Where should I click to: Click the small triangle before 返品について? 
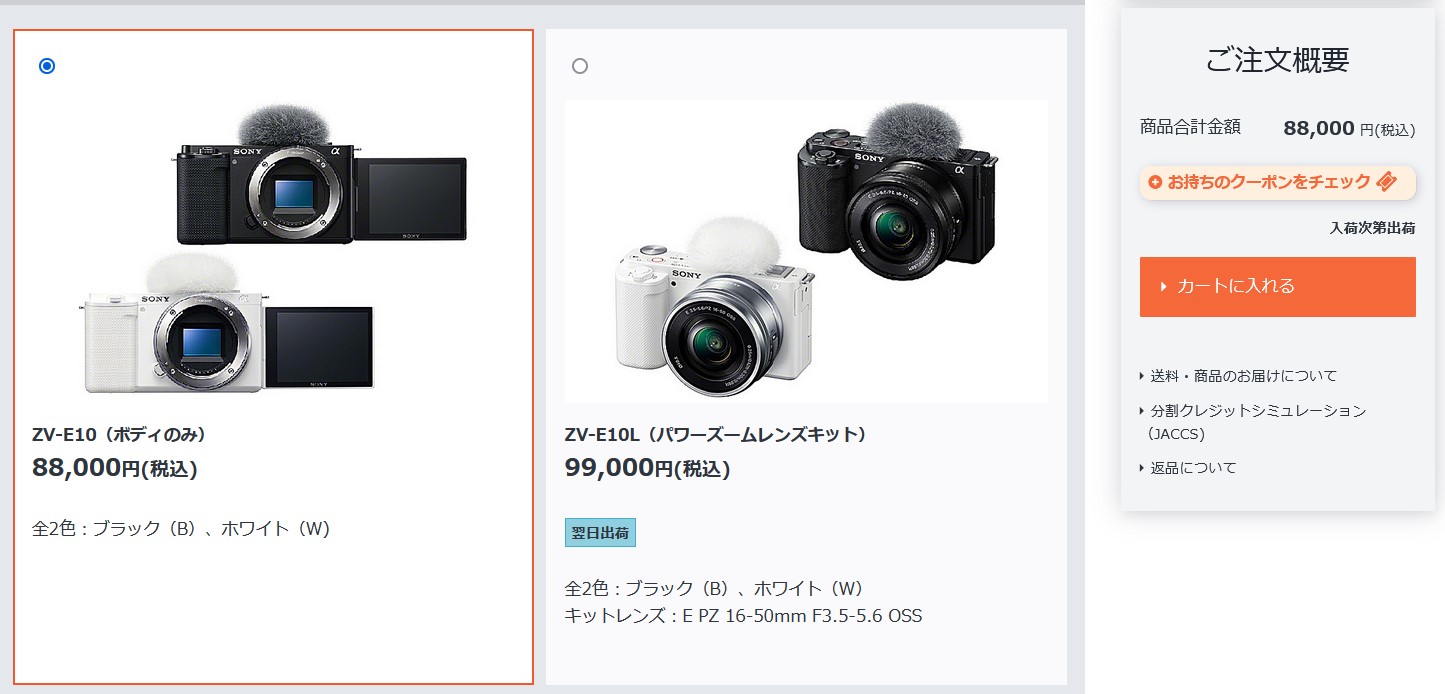coord(1142,468)
